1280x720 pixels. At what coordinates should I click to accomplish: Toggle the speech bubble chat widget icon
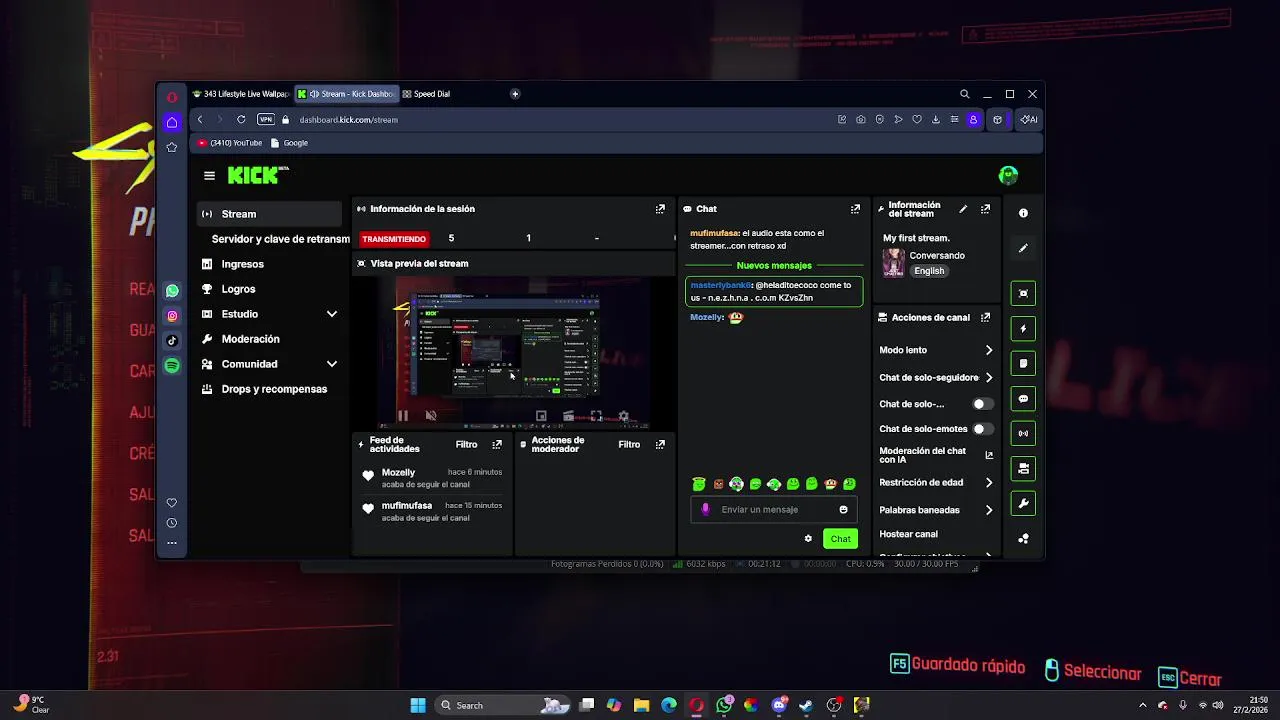pyautogui.click(x=1023, y=399)
